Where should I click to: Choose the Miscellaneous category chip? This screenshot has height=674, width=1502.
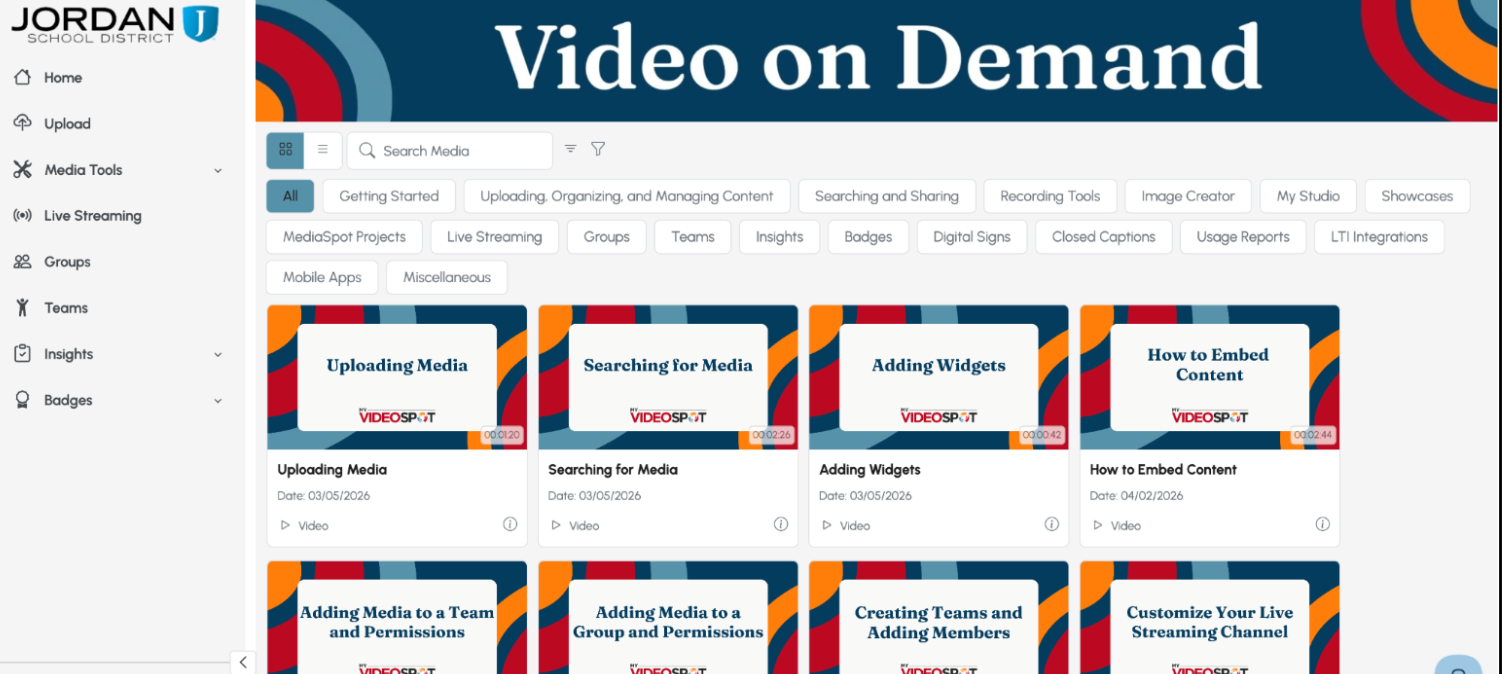[x=447, y=277]
